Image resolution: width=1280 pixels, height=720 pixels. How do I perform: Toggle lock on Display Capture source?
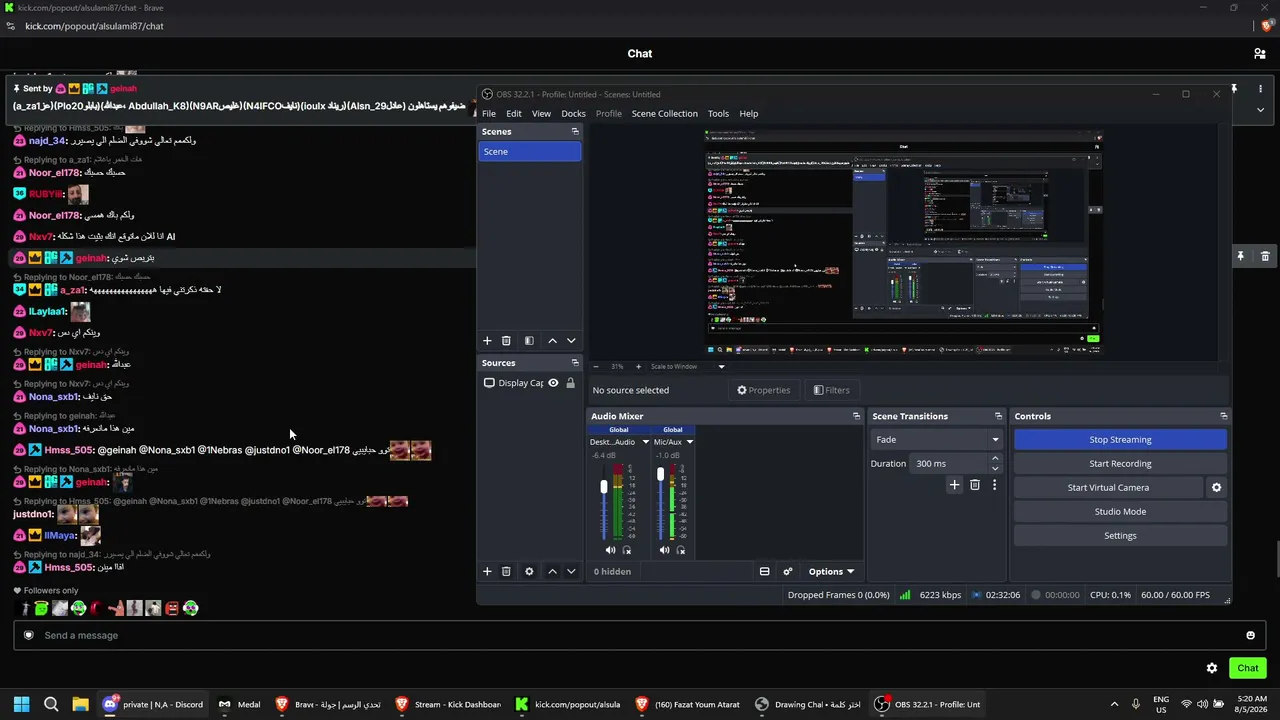[571, 383]
